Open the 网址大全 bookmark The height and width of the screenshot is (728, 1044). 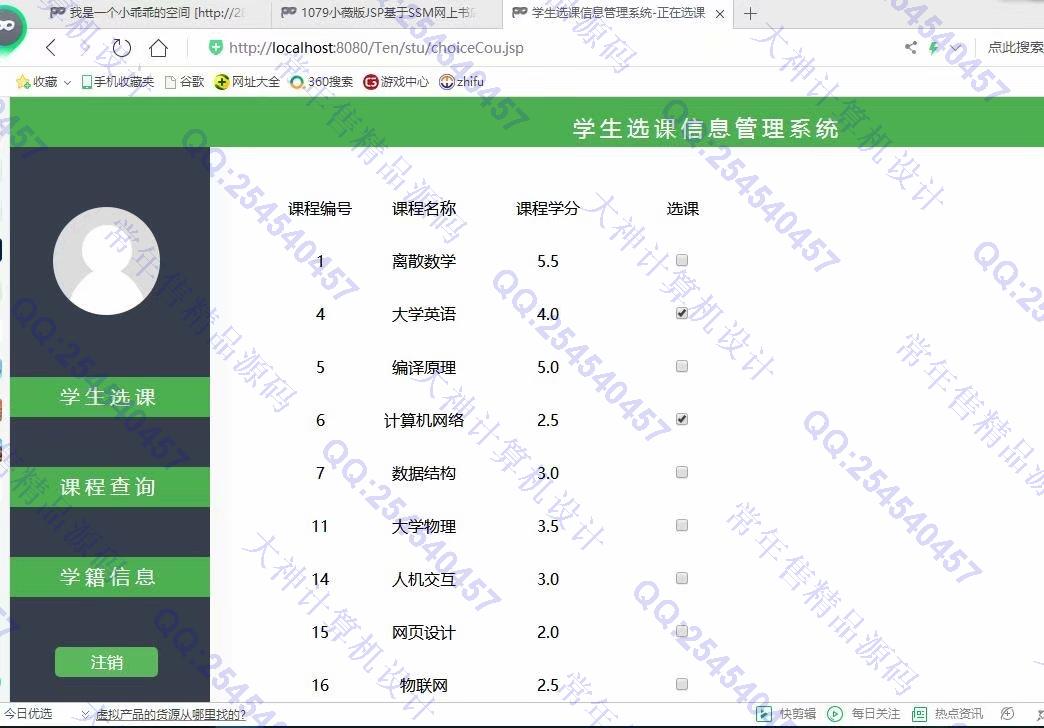247,81
